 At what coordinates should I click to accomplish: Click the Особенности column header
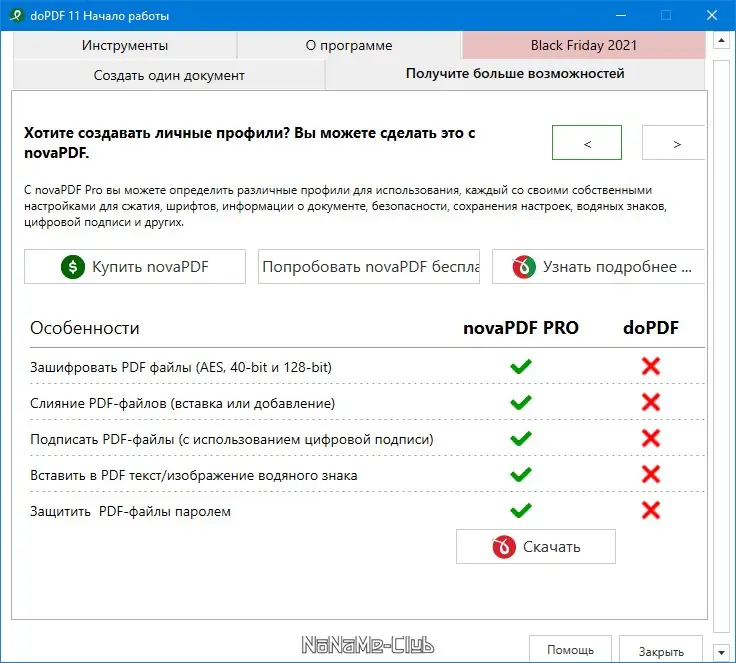click(x=84, y=328)
